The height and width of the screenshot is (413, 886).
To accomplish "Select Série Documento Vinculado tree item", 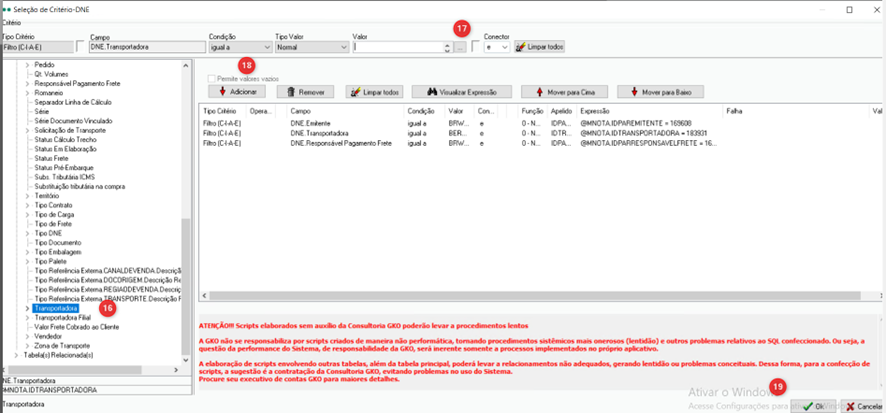I will [x=73, y=121].
